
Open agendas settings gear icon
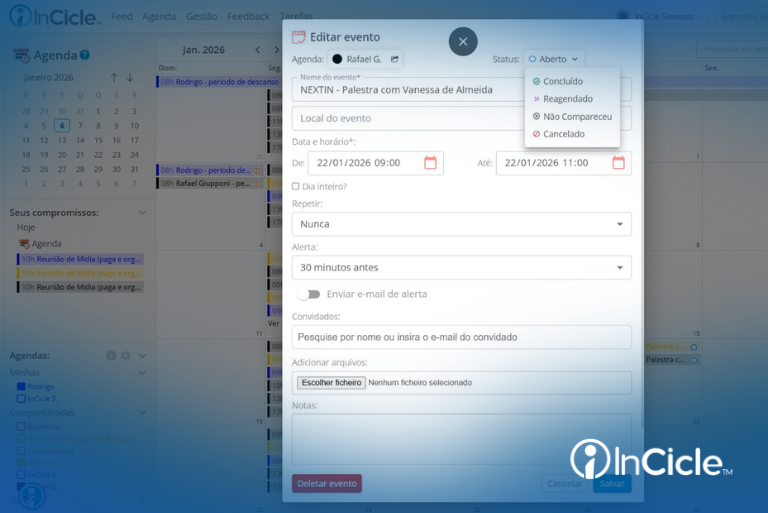[x=126, y=356]
